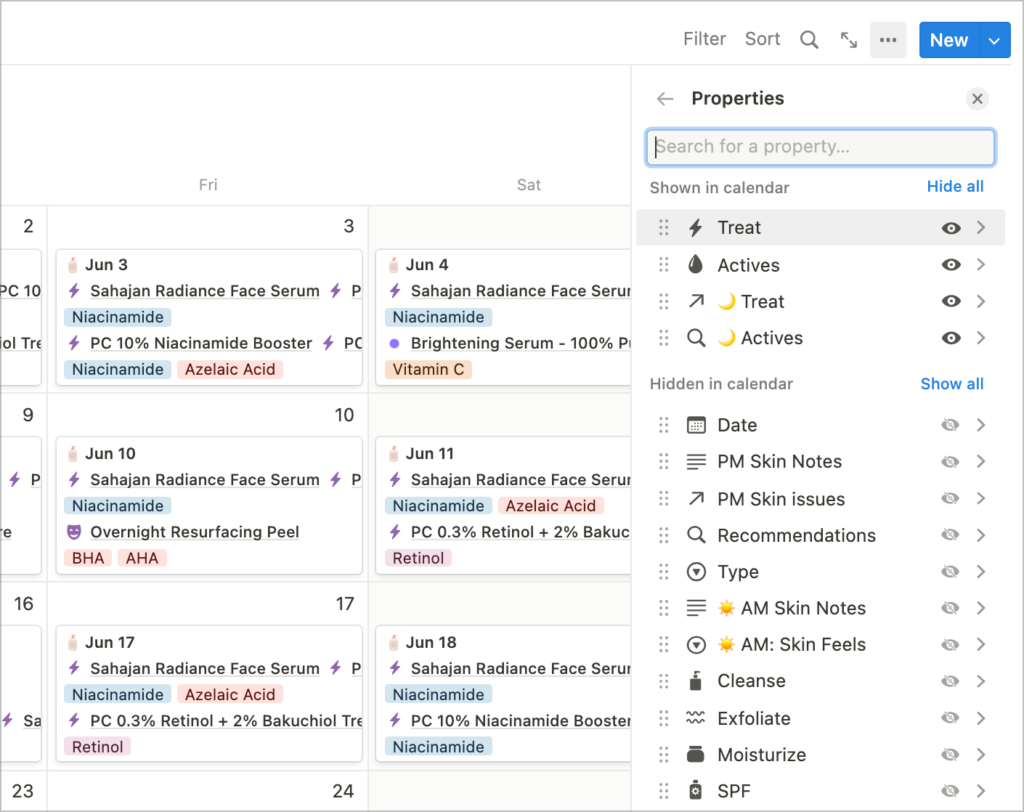Expand the Type property chevron

(x=981, y=572)
